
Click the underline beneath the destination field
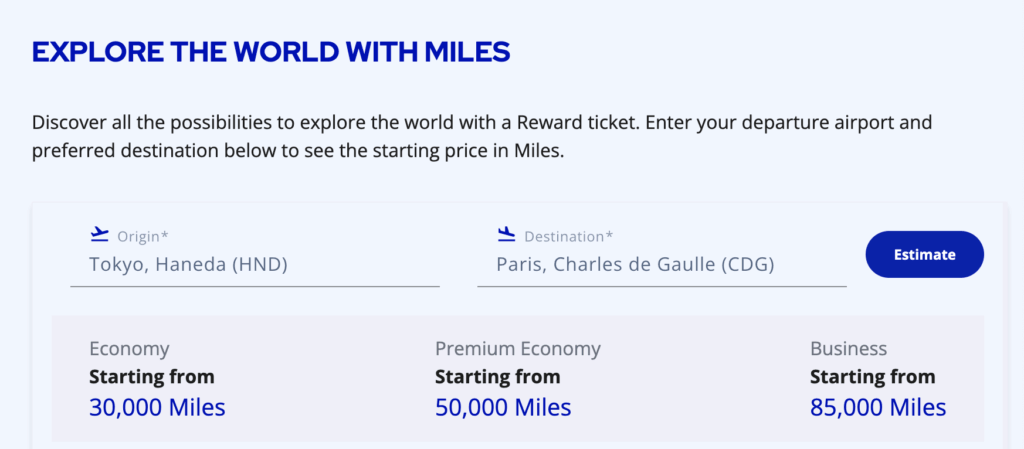pos(662,286)
